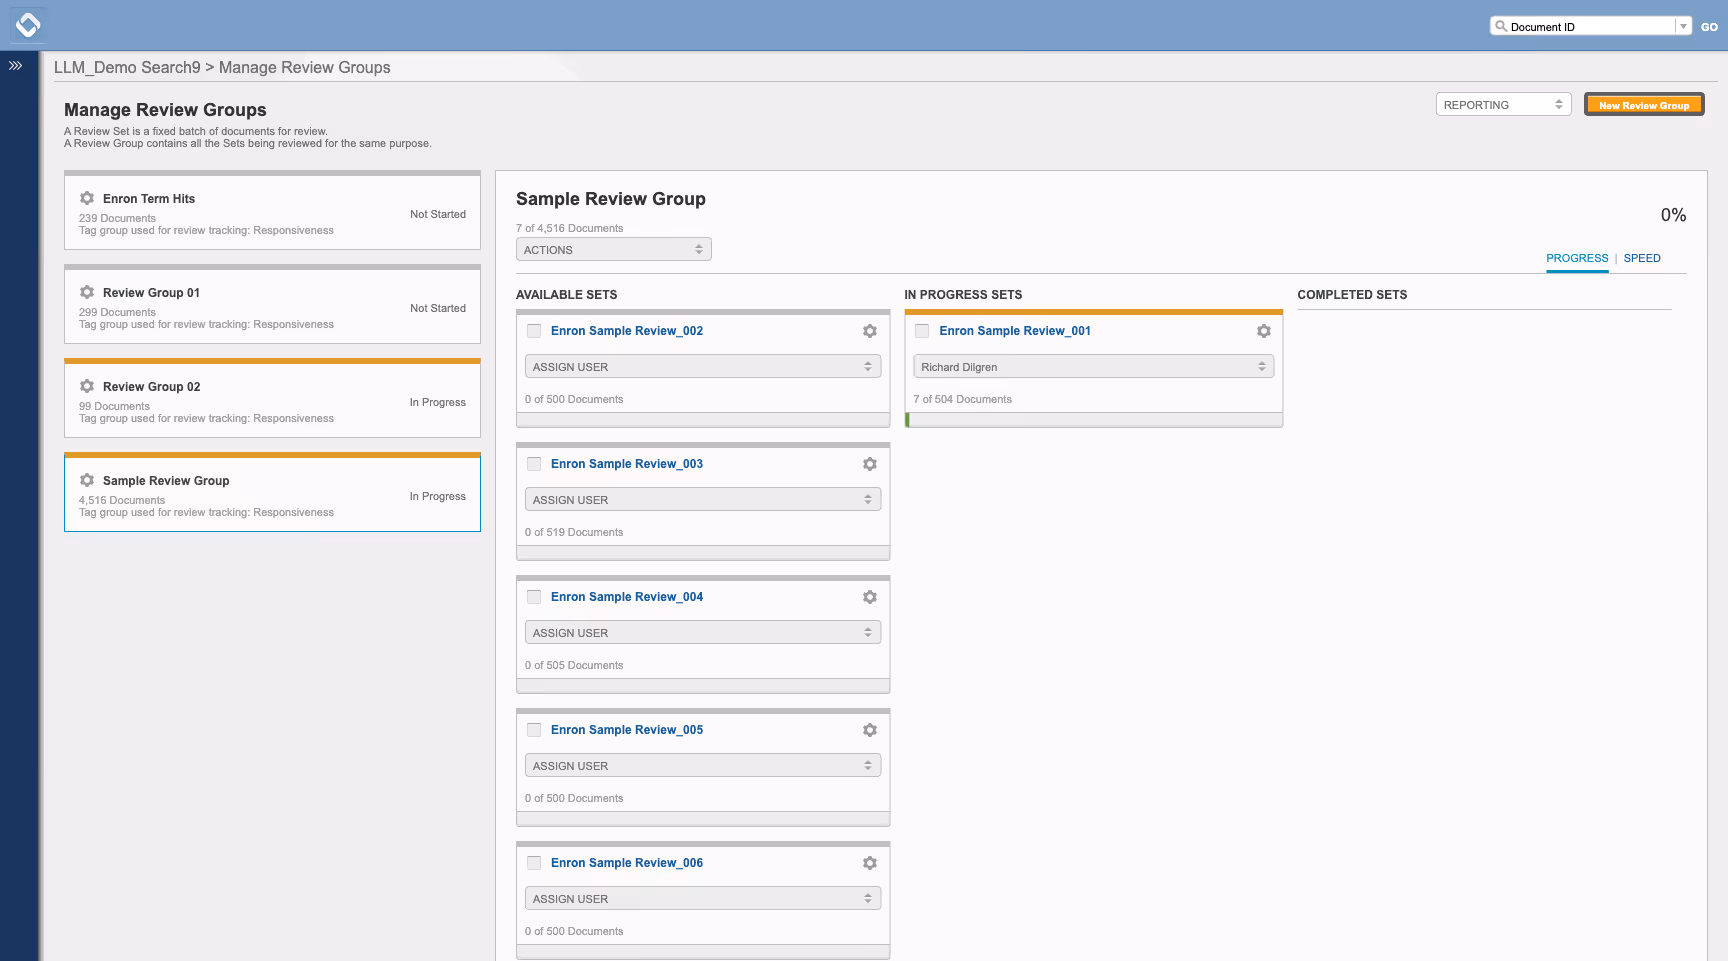Open the ACTIONS dropdown
The width and height of the screenshot is (1728, 961).
[x=613, y=250]
